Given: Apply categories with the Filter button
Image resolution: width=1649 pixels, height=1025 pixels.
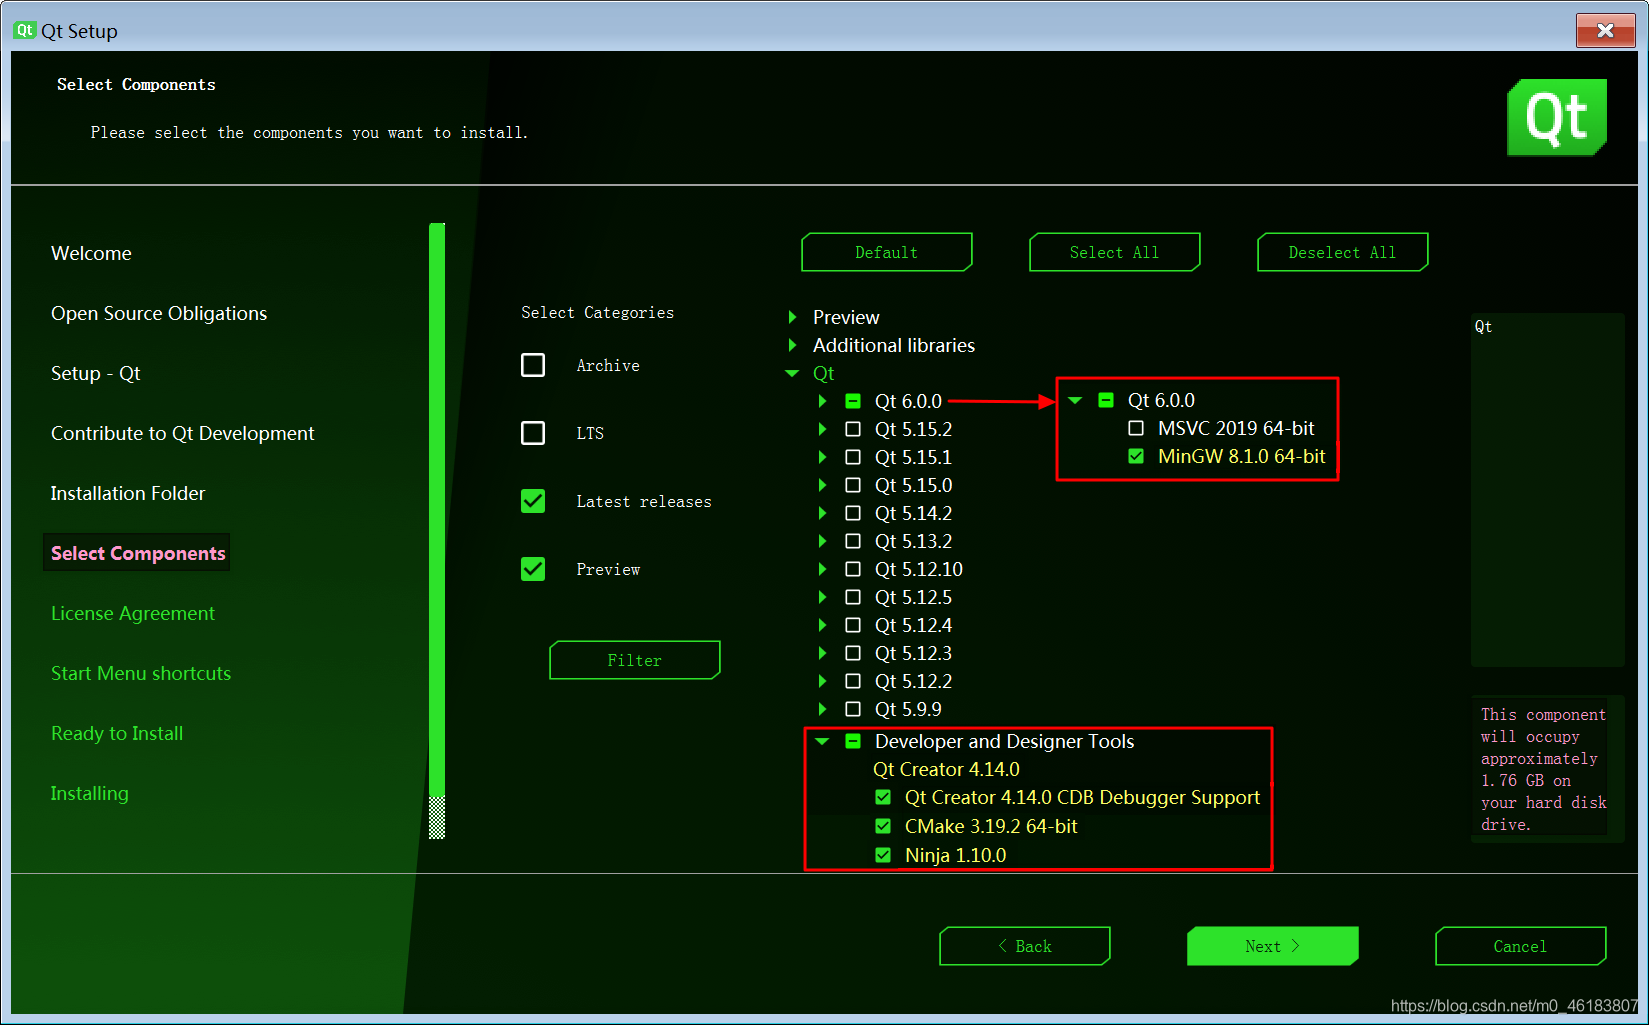Looking at the screenshot, I should pyautogui.click(x=635, y=660).
